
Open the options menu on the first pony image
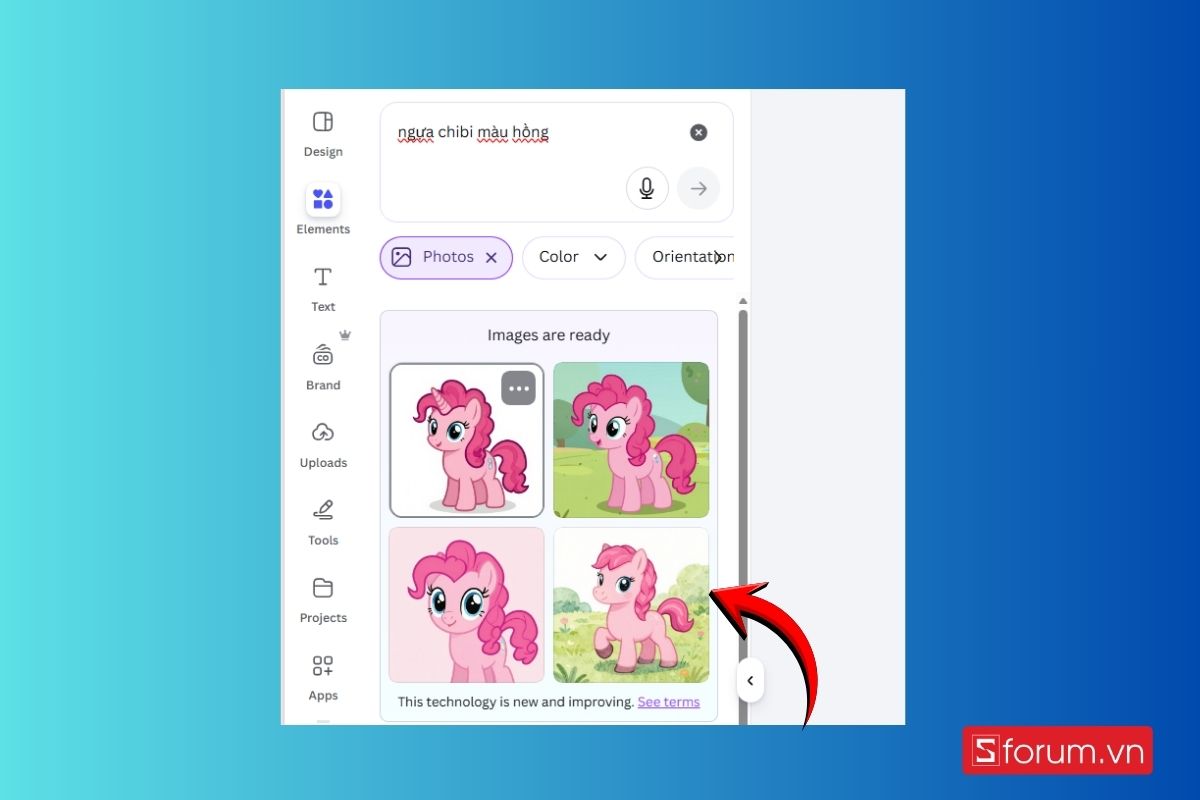tap(518, 388)
